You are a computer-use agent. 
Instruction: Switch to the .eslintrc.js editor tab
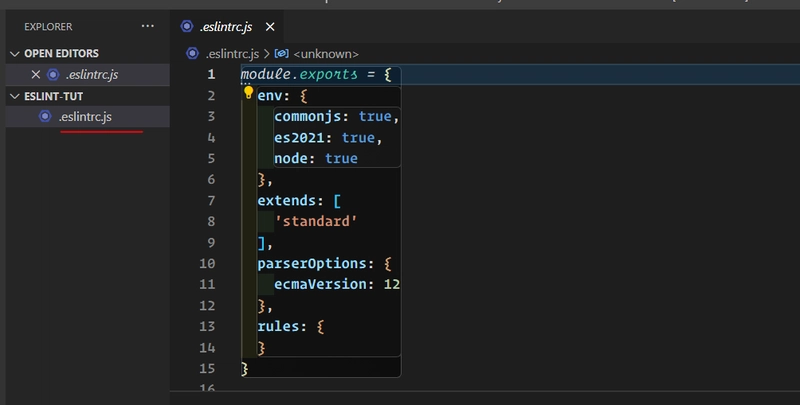[225, 26]
